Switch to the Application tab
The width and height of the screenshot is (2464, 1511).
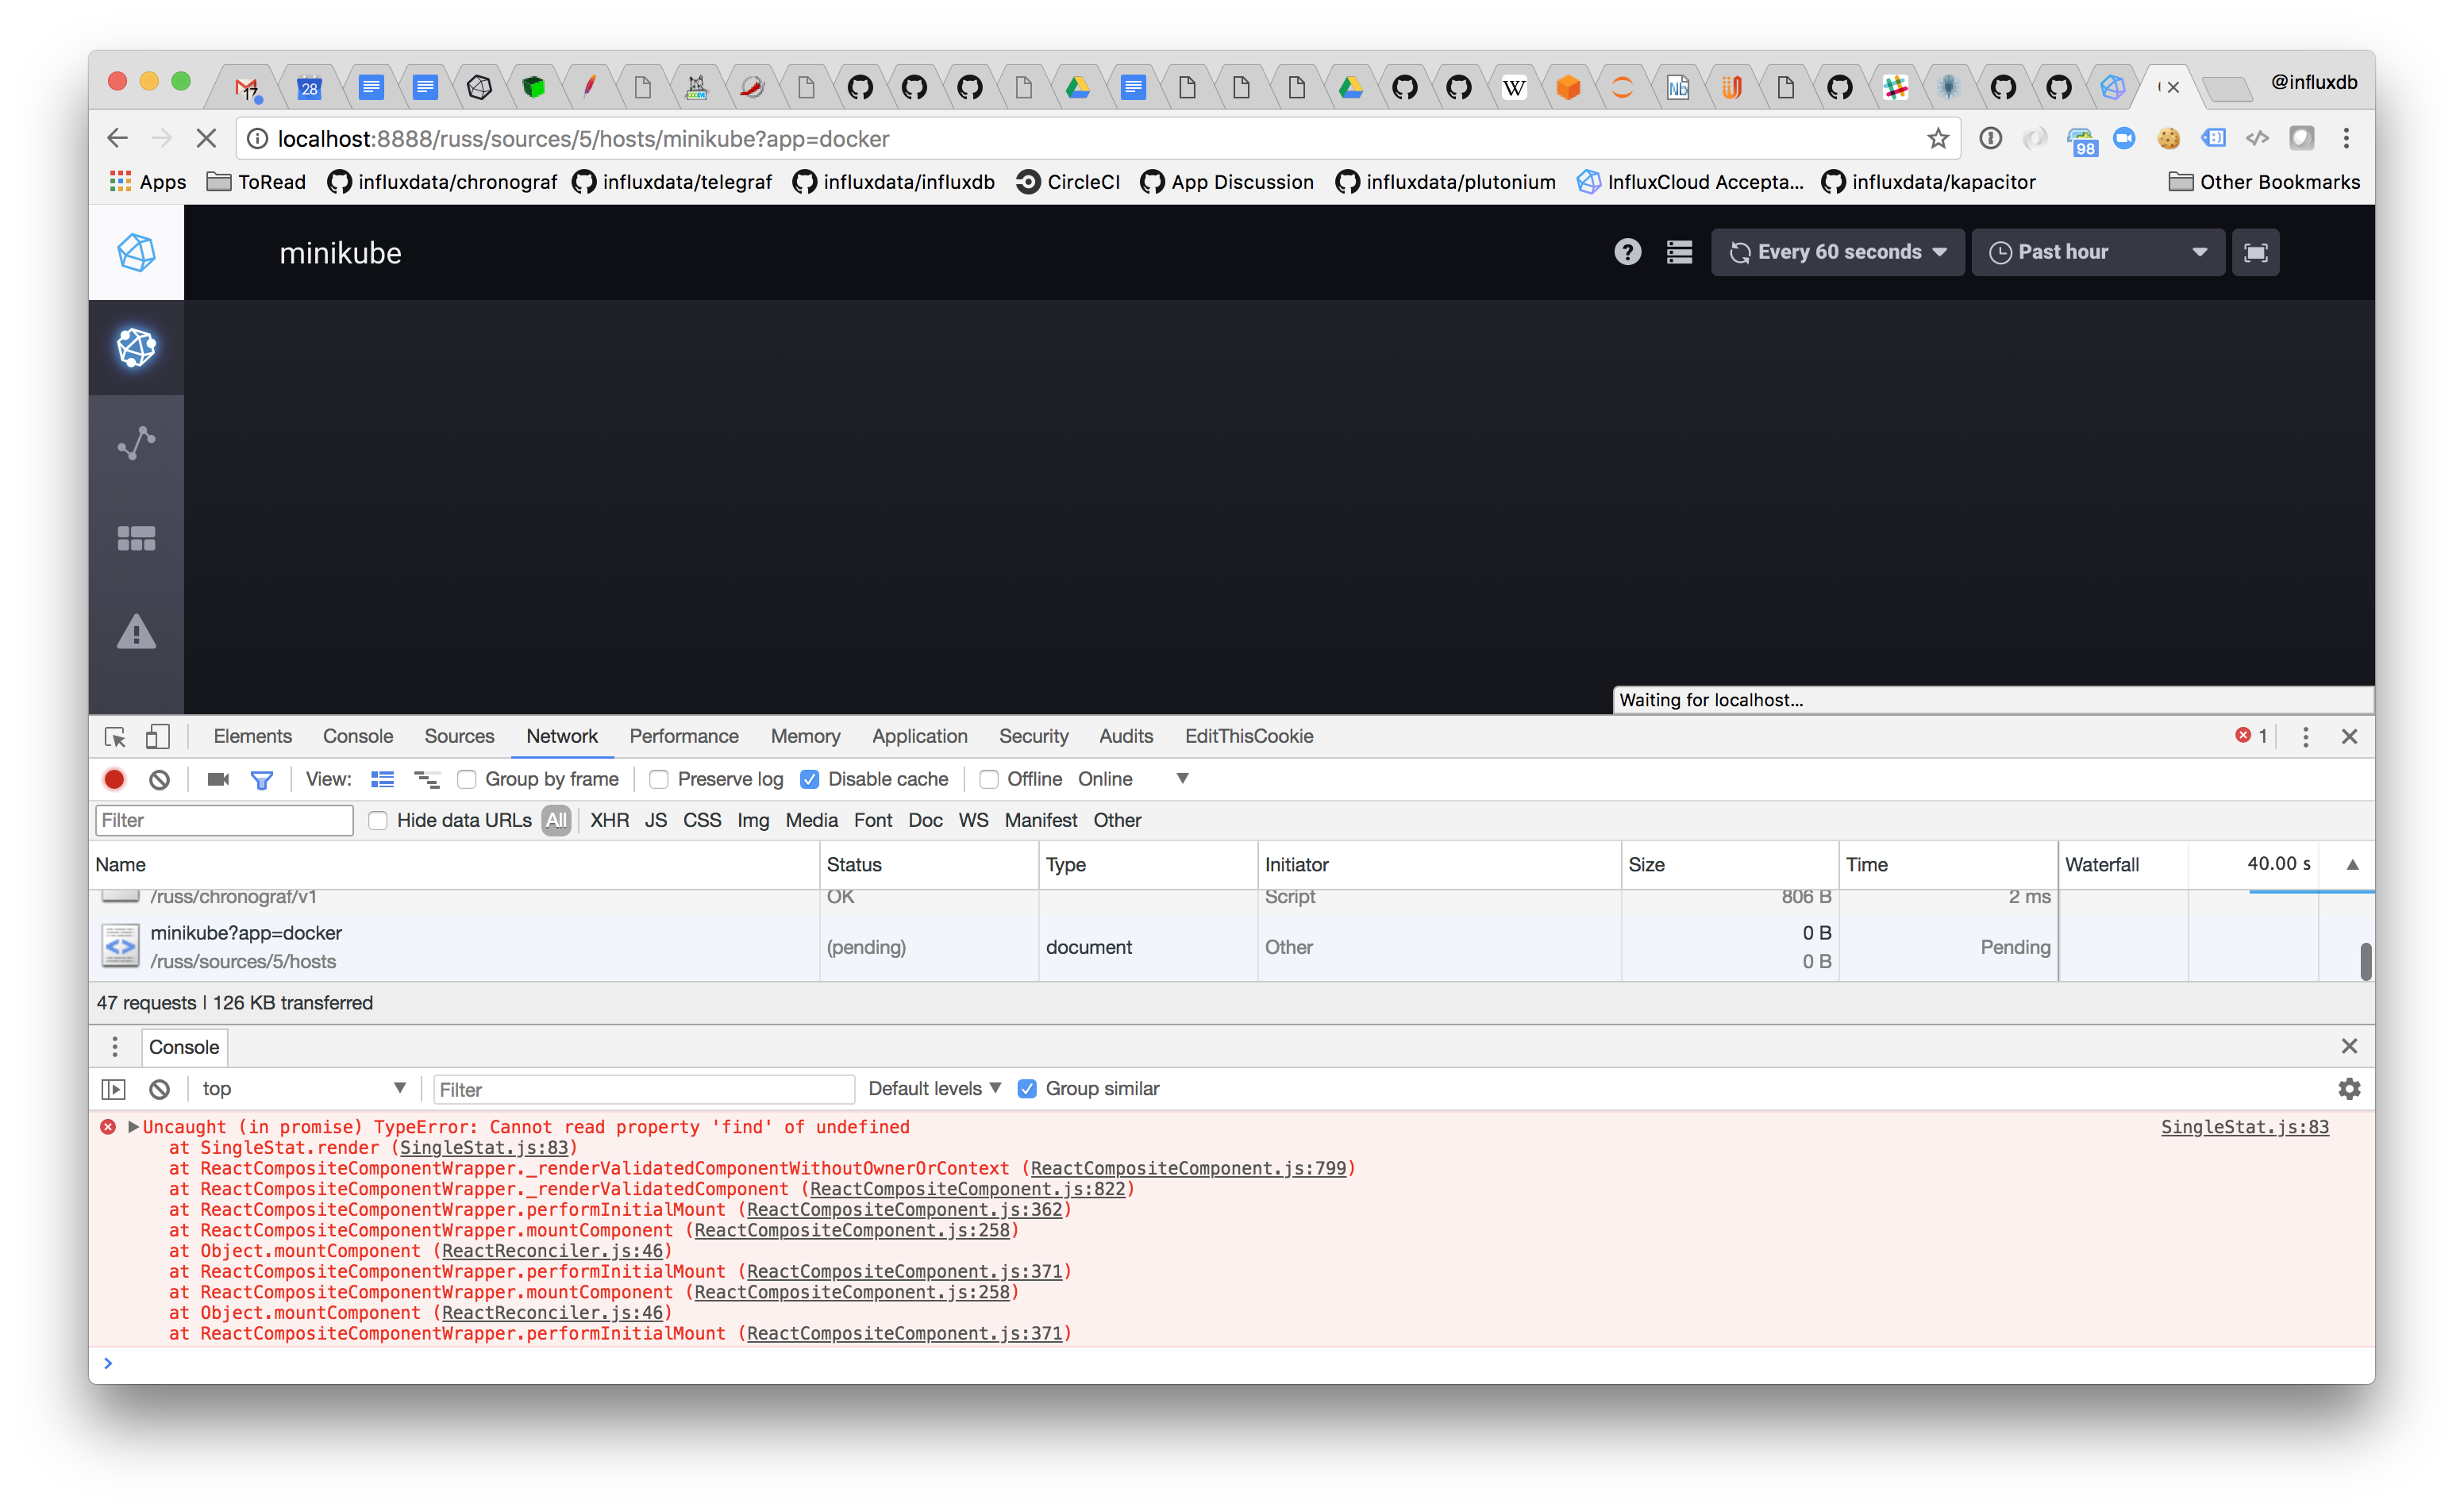[x=919, y=736]
